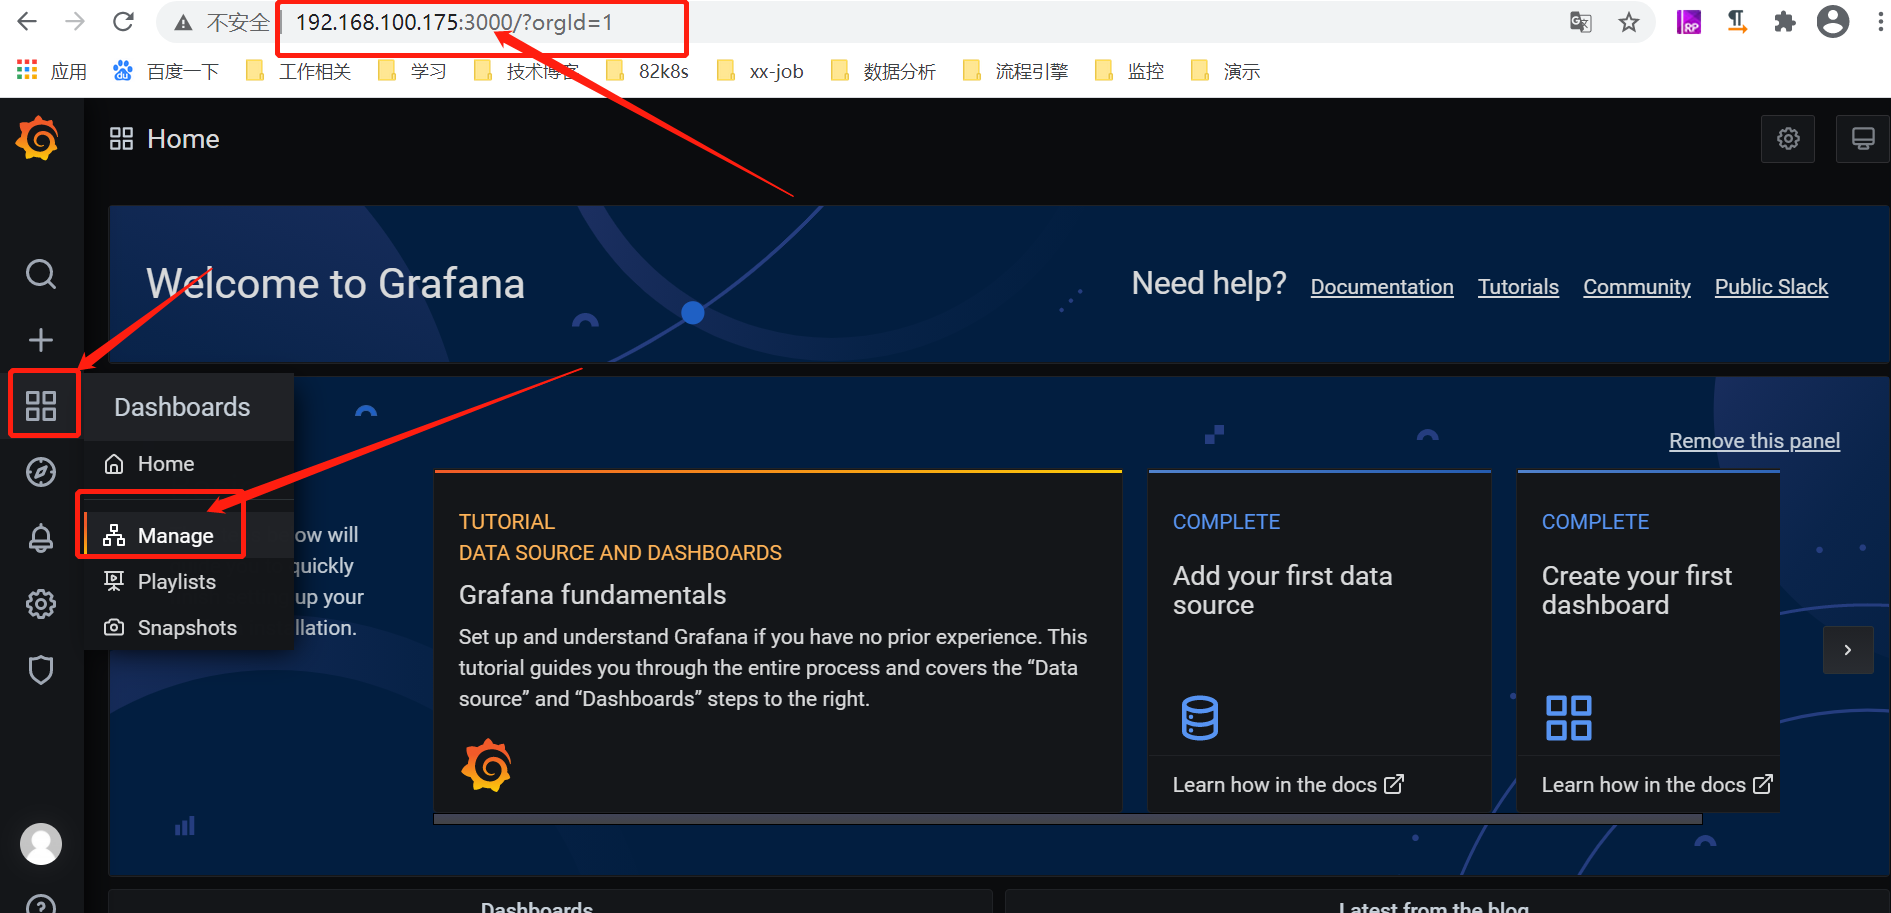Open the Public Slack link
Image resolution: width=1891 pixels, height=913 pixels.
click(x=1771, y=287)
